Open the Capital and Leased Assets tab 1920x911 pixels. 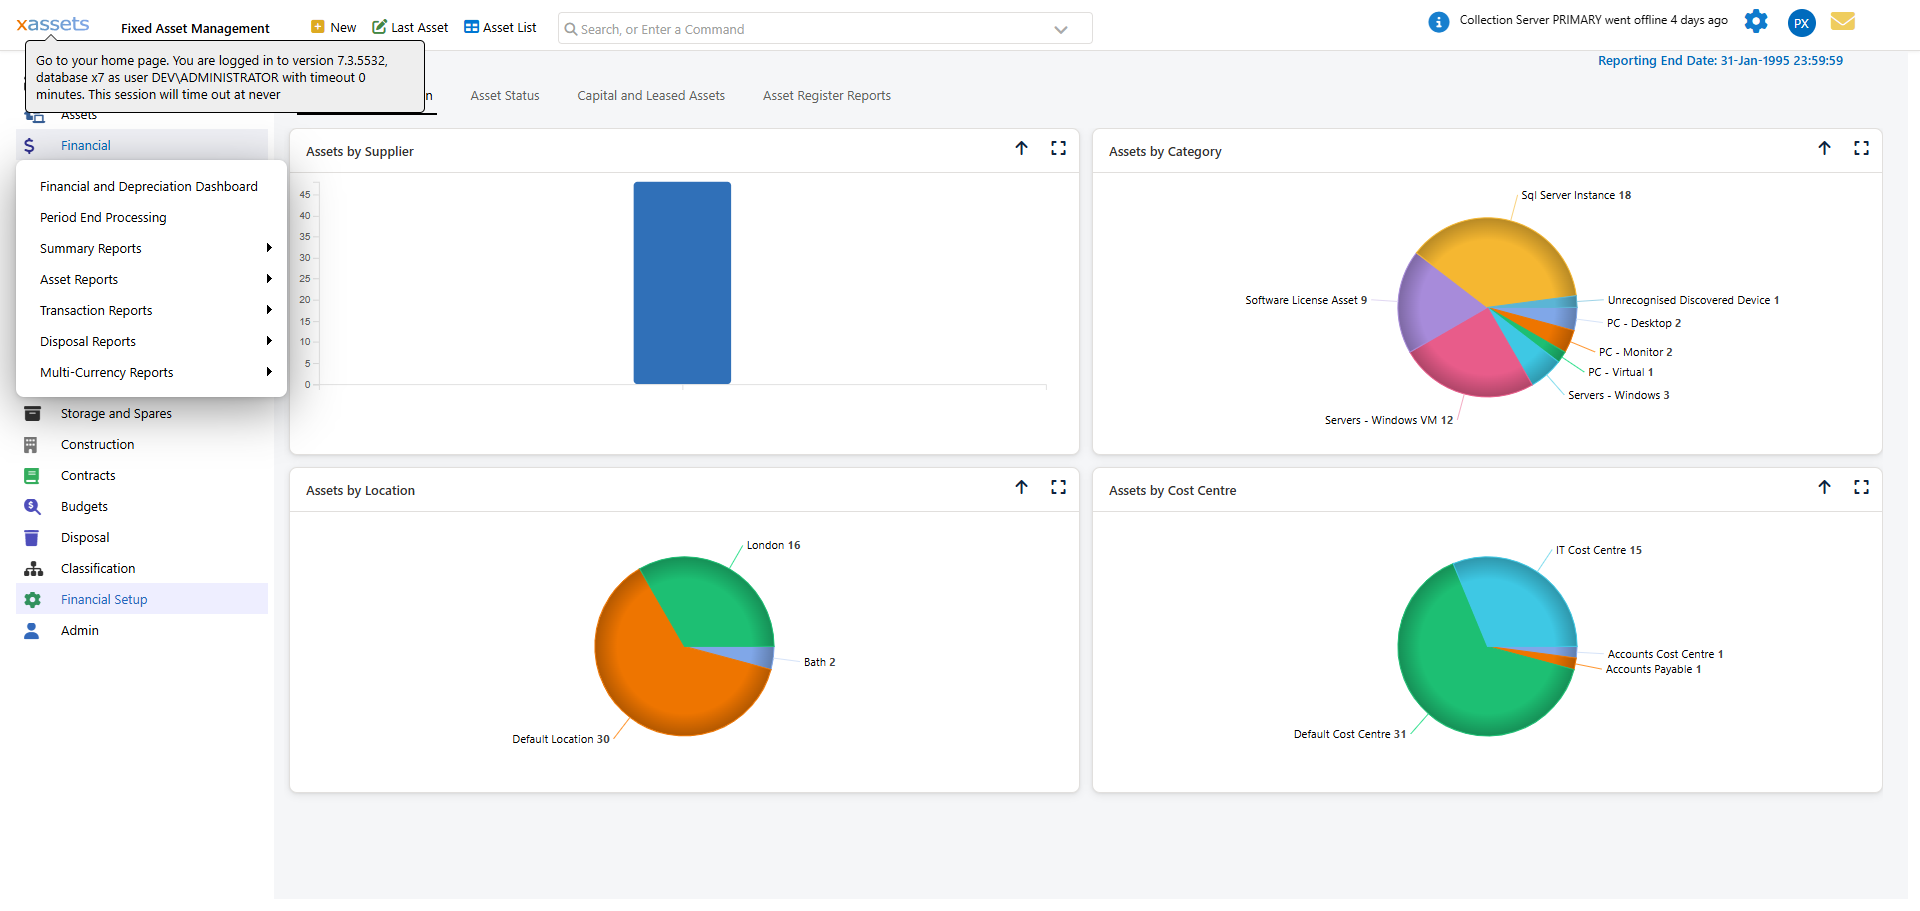(651, 96)
